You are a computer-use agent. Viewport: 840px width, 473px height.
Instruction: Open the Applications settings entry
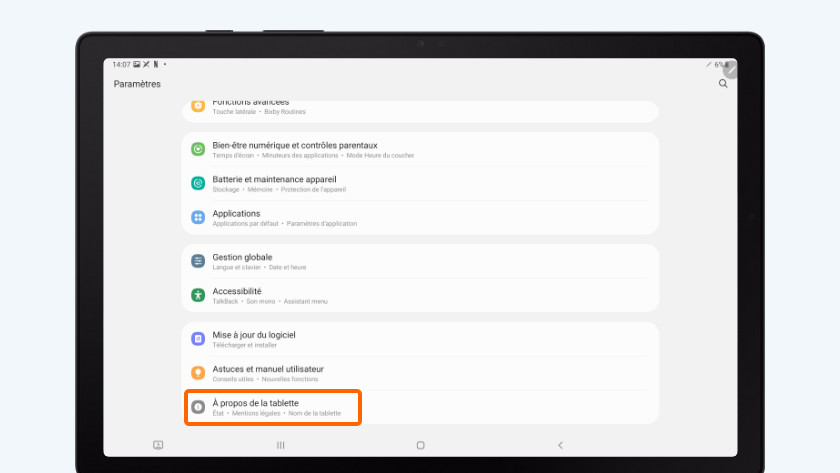[420, 217]
